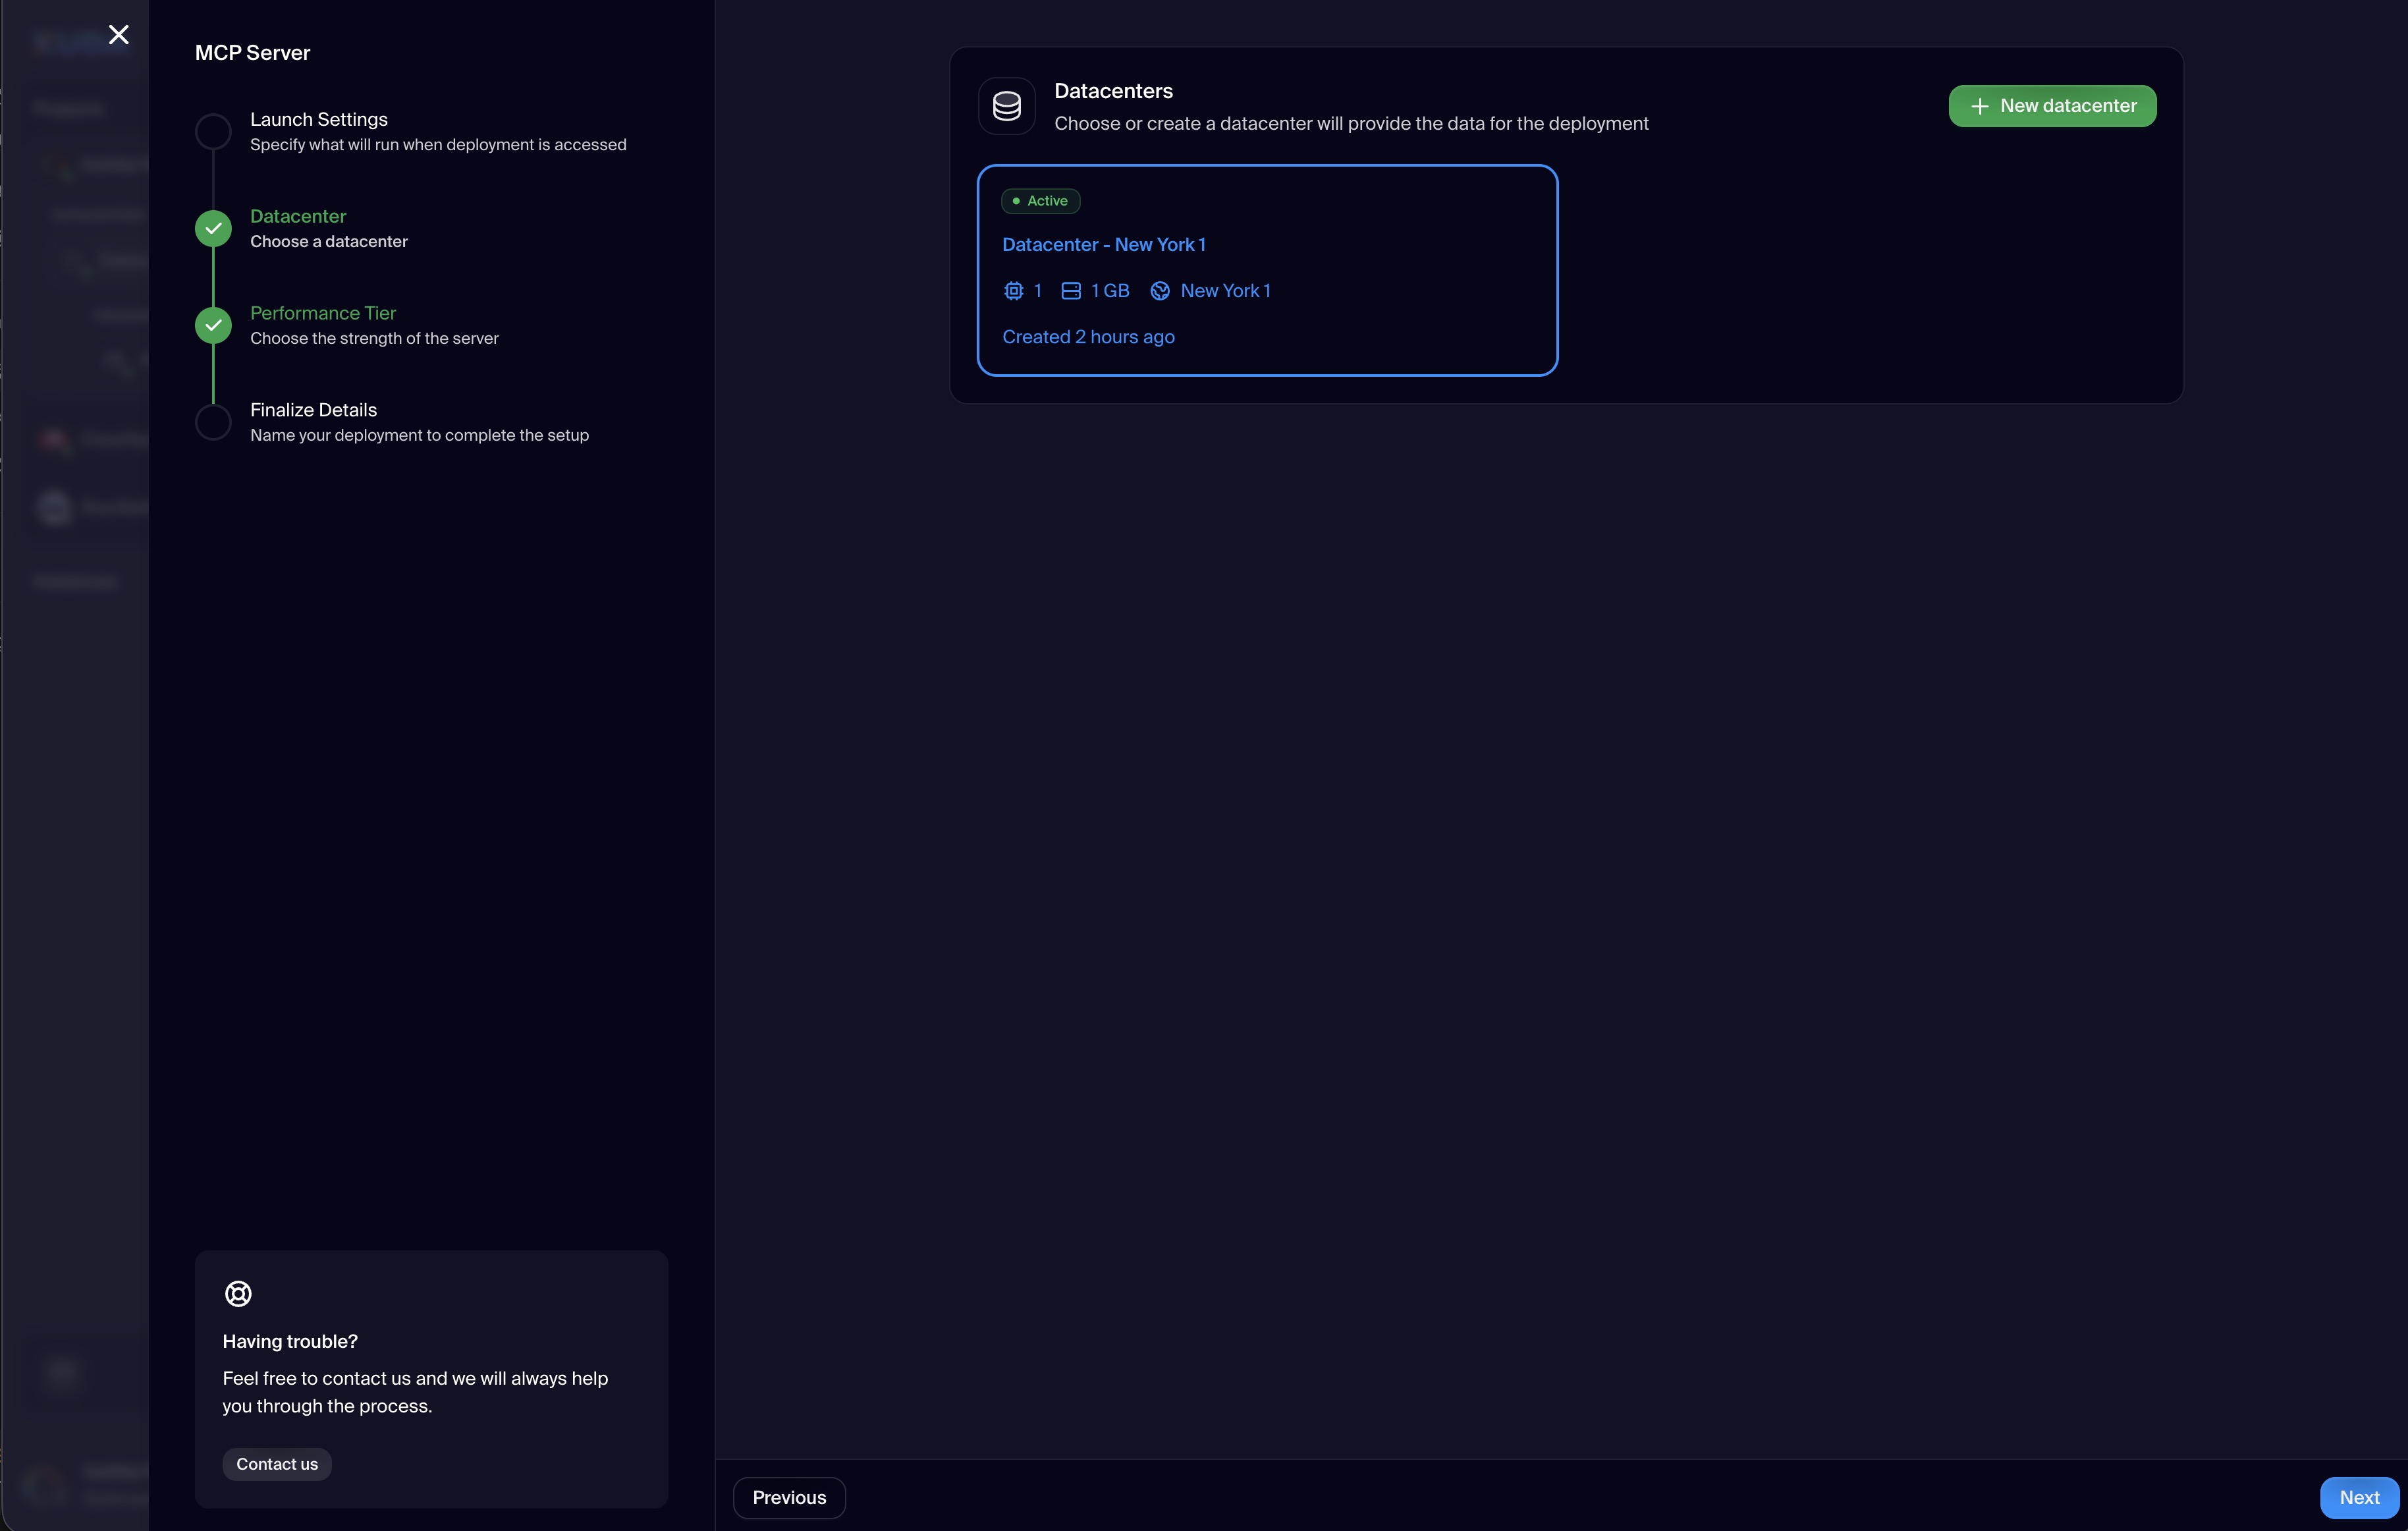The width and height of the screenshot is (2408, 1531).
Task: Click the Contact us button
Action: coord(277,1464)
